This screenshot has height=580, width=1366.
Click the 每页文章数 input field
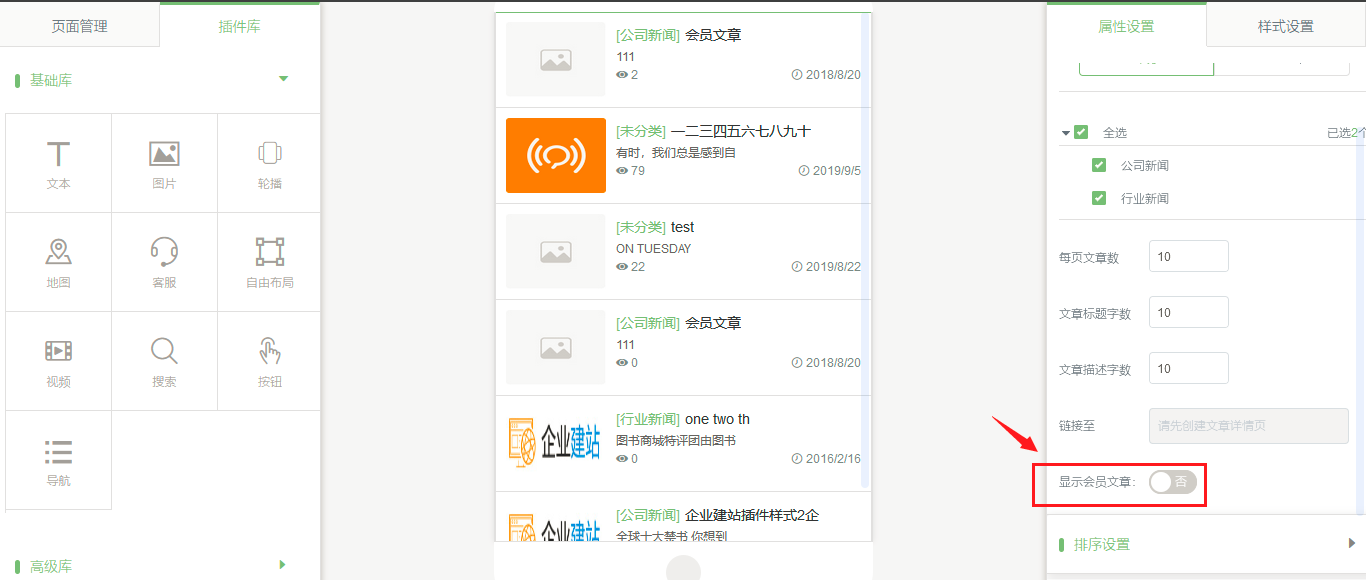point(1188,257)
